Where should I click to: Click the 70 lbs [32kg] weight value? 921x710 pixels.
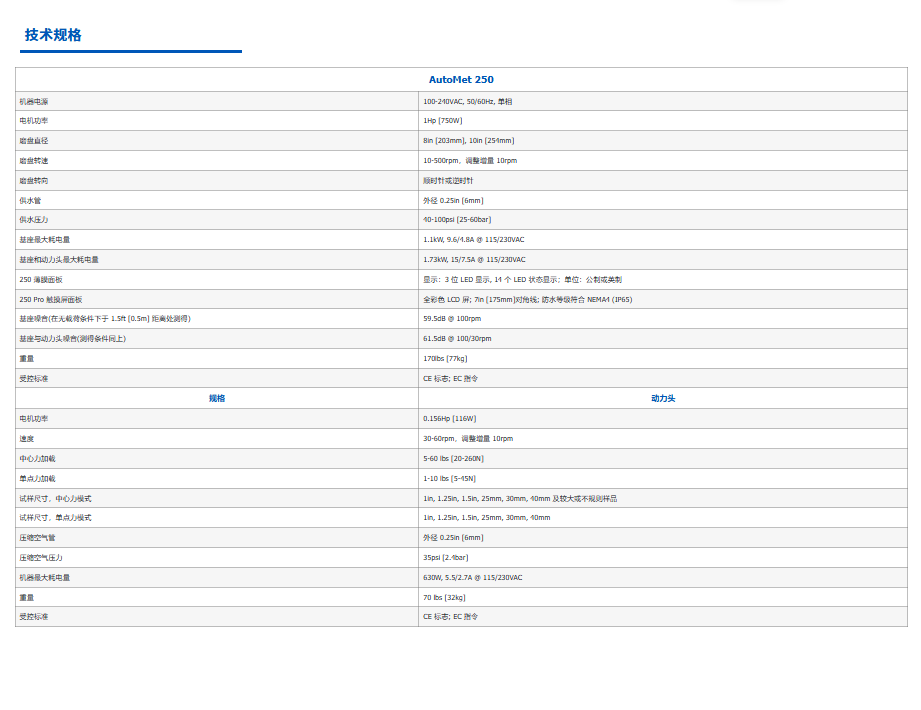click(445, 598)
